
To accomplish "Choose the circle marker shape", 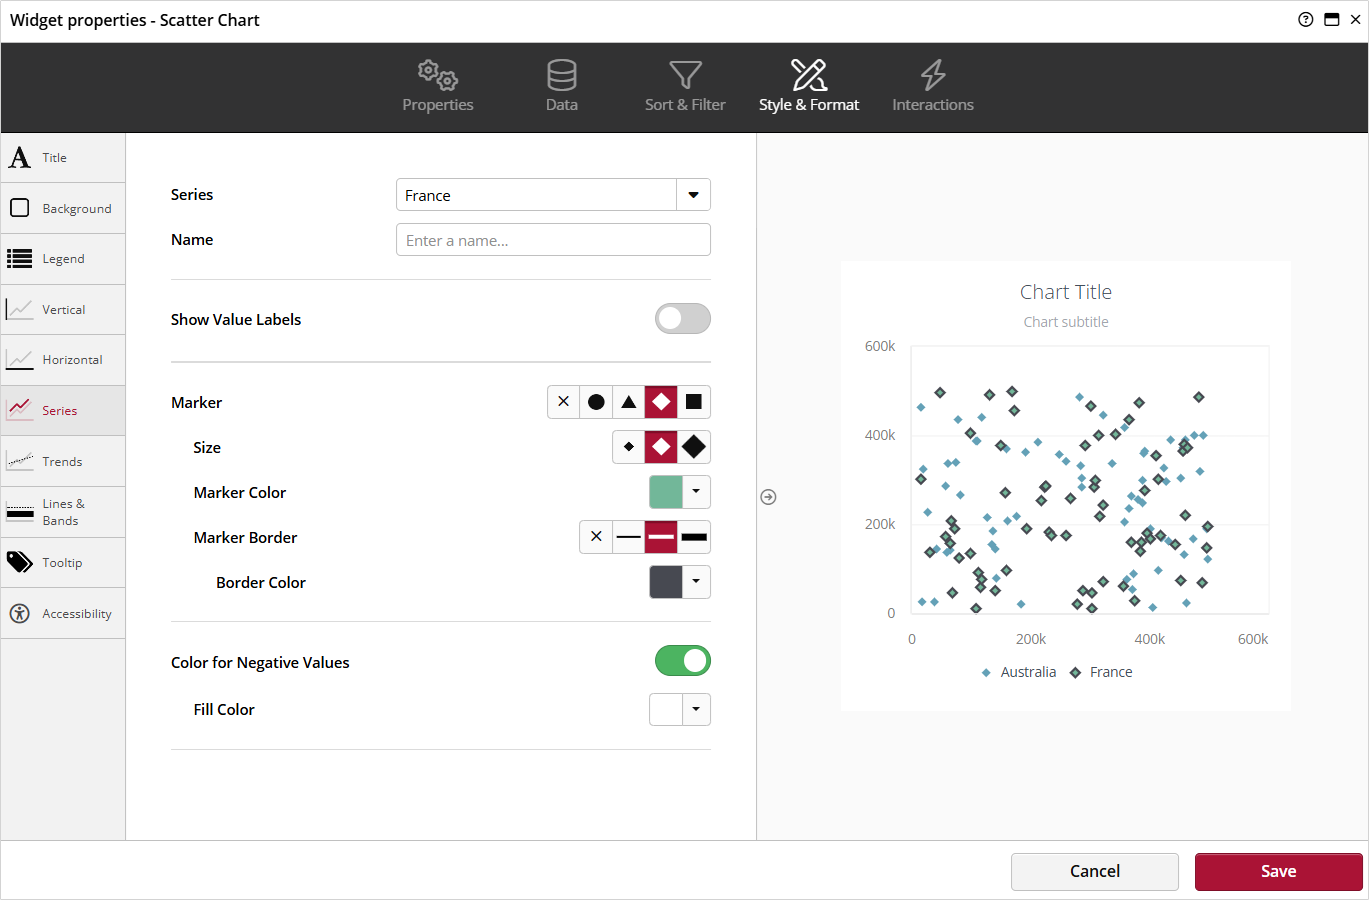I will point(596,402).
